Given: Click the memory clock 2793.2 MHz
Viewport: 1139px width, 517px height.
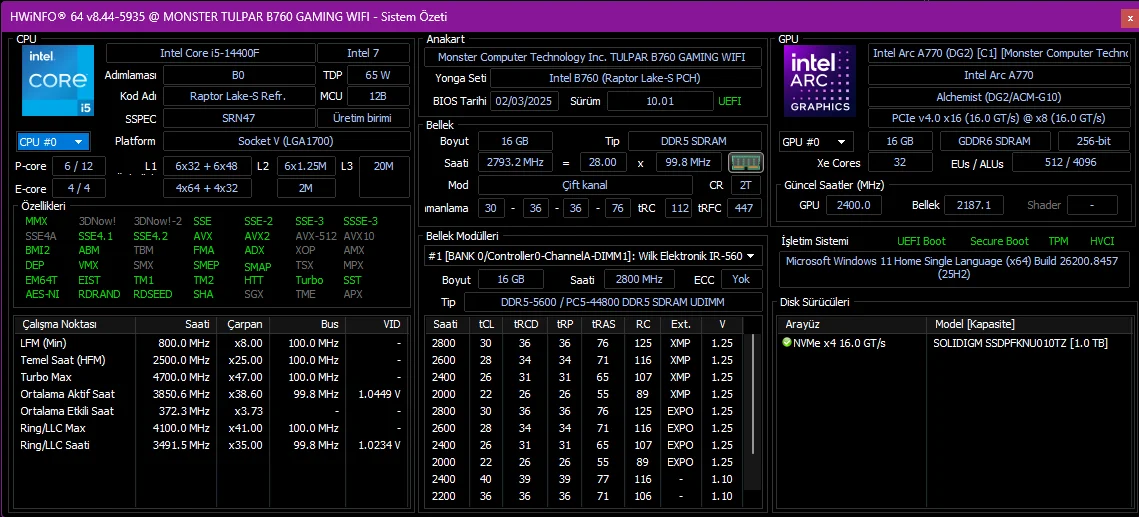Looking at the screenshot, I should pos(515,163).
